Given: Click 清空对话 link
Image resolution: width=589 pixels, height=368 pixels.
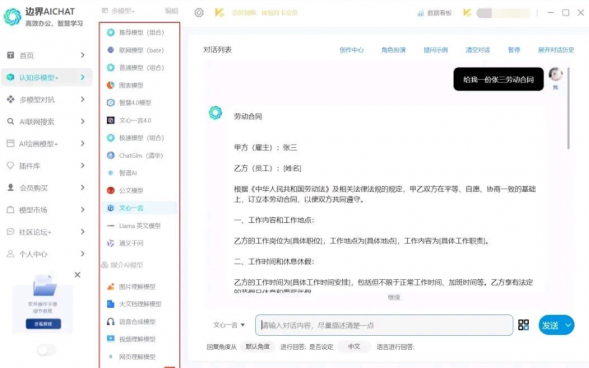Looking at the screenshot, I should pos(477,50).
